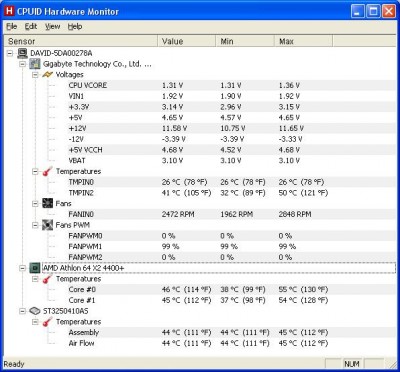Click the AMD Athlon processor chip icon
This screenshot has width=400, height=372.
[x=35, y=268]
